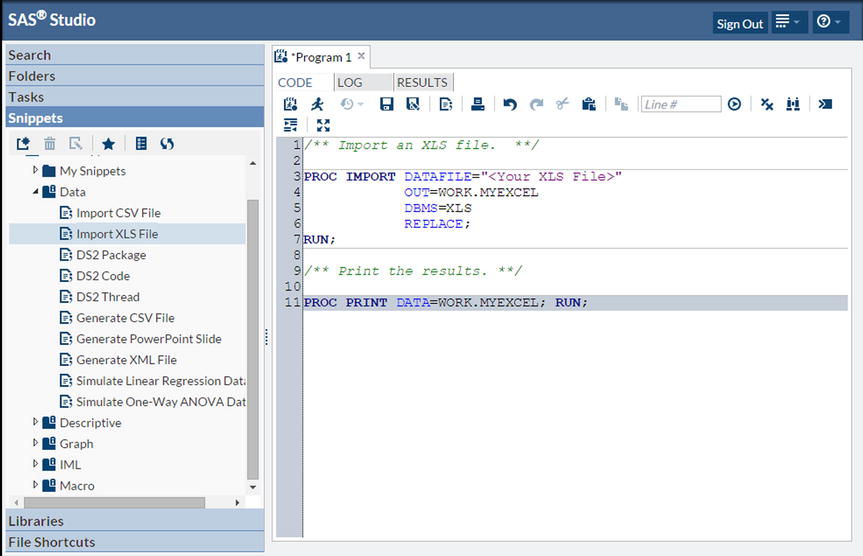Collapse the Data snippets folder
The height and width of the screenshot is (556, 863).
(35, 192)
